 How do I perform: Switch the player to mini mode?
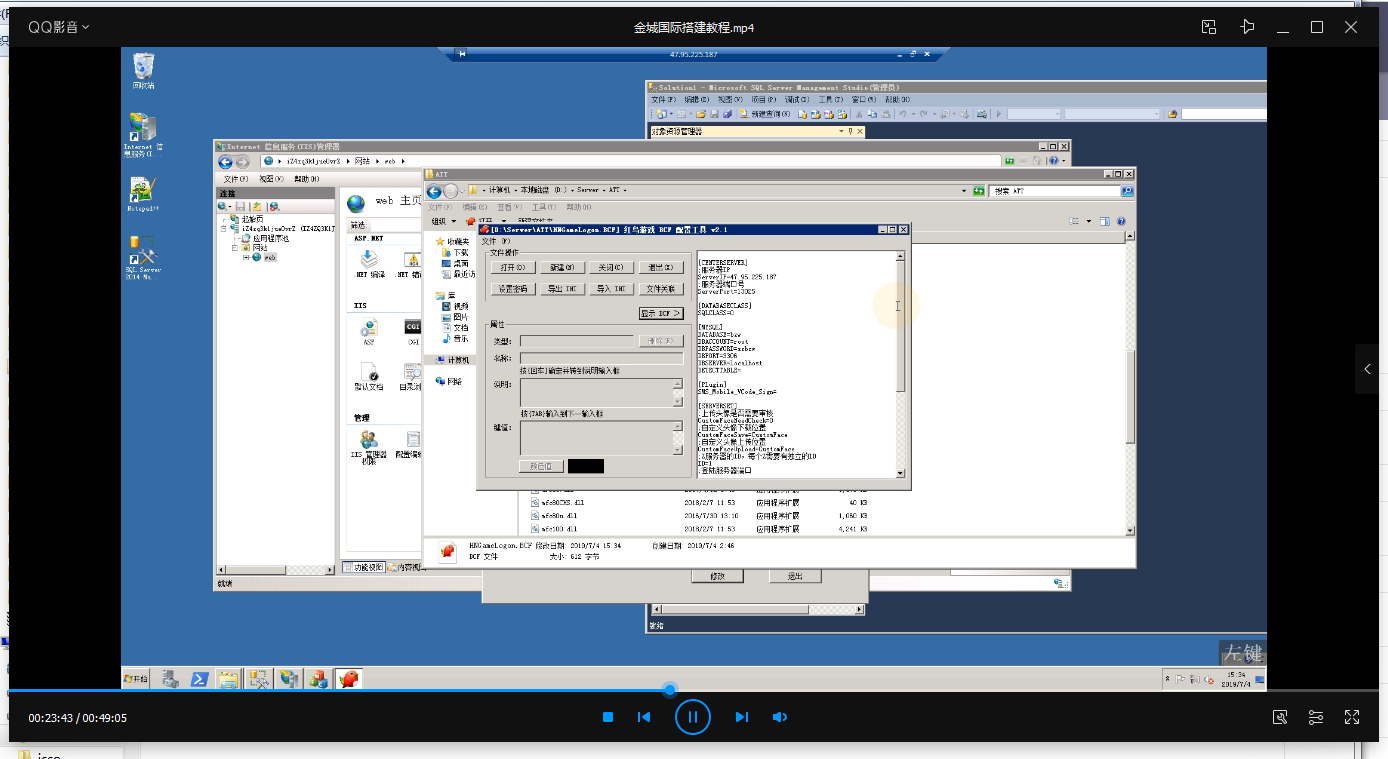click(x=1209, y=27)
